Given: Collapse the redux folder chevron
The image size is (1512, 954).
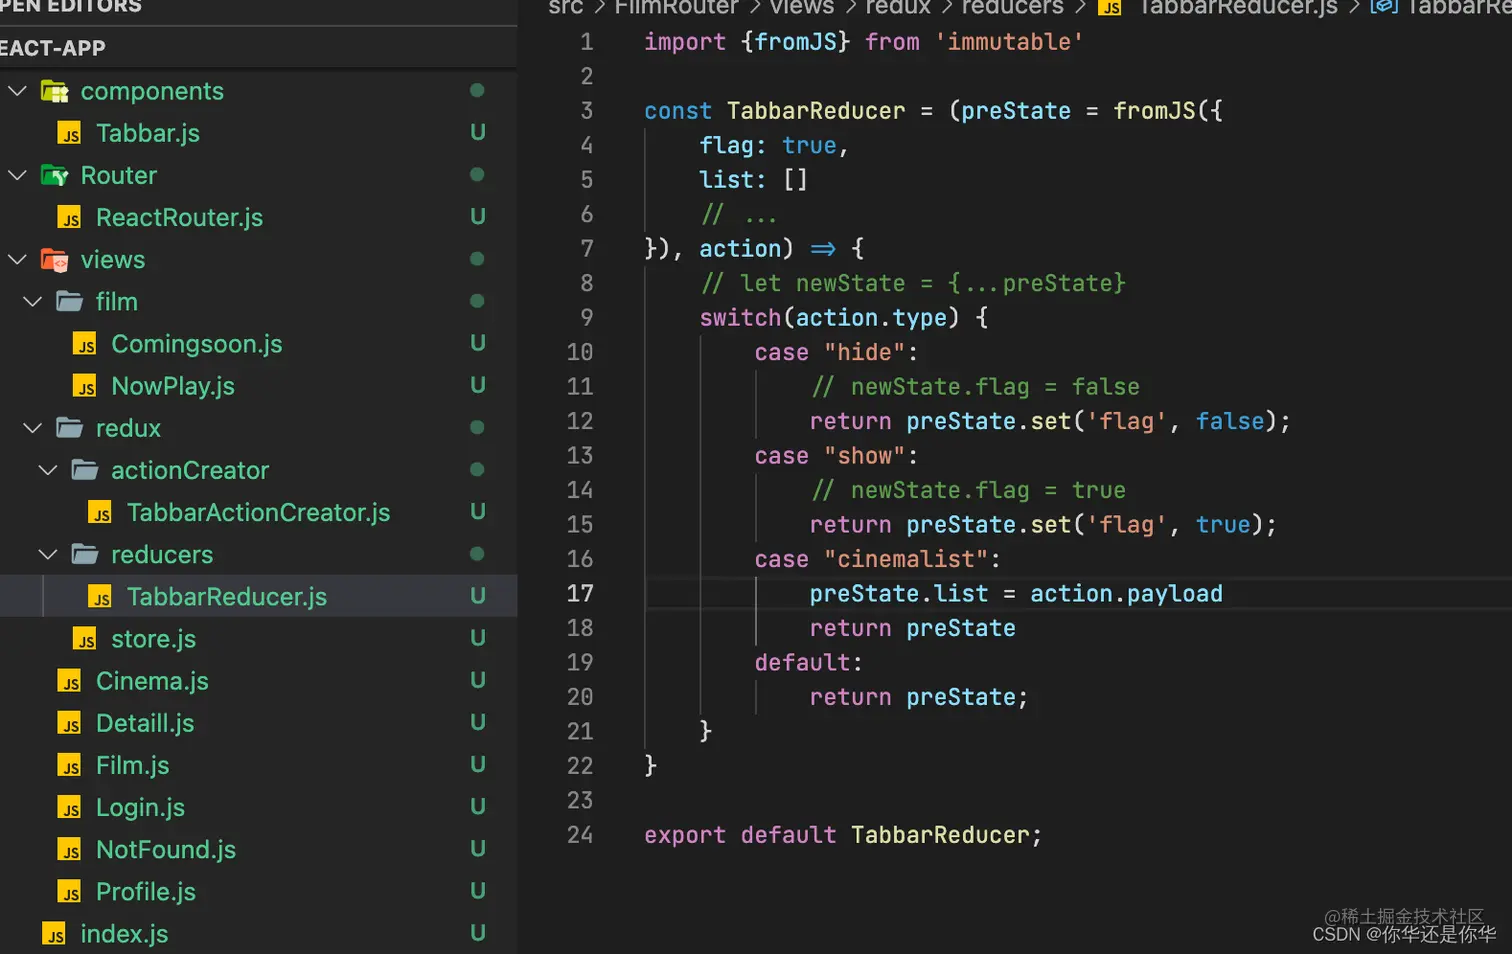Looking at the screenshot, I should [x=33, y=428].
